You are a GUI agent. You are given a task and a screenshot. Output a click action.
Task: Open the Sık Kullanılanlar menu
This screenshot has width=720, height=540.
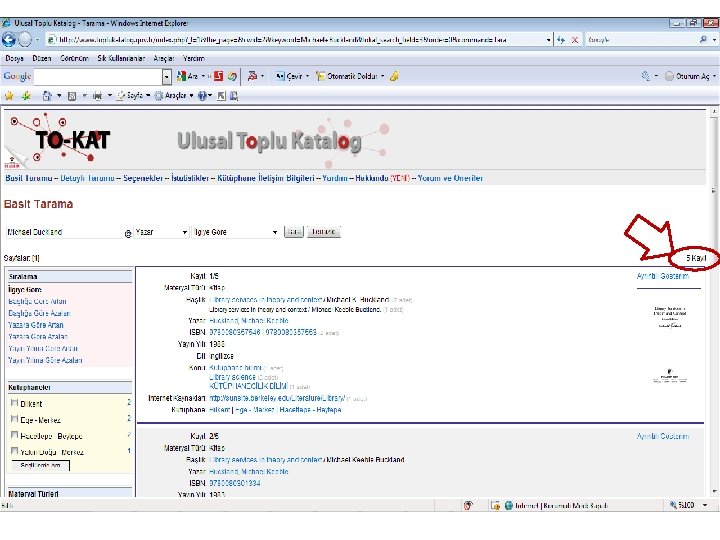point(121,58)
